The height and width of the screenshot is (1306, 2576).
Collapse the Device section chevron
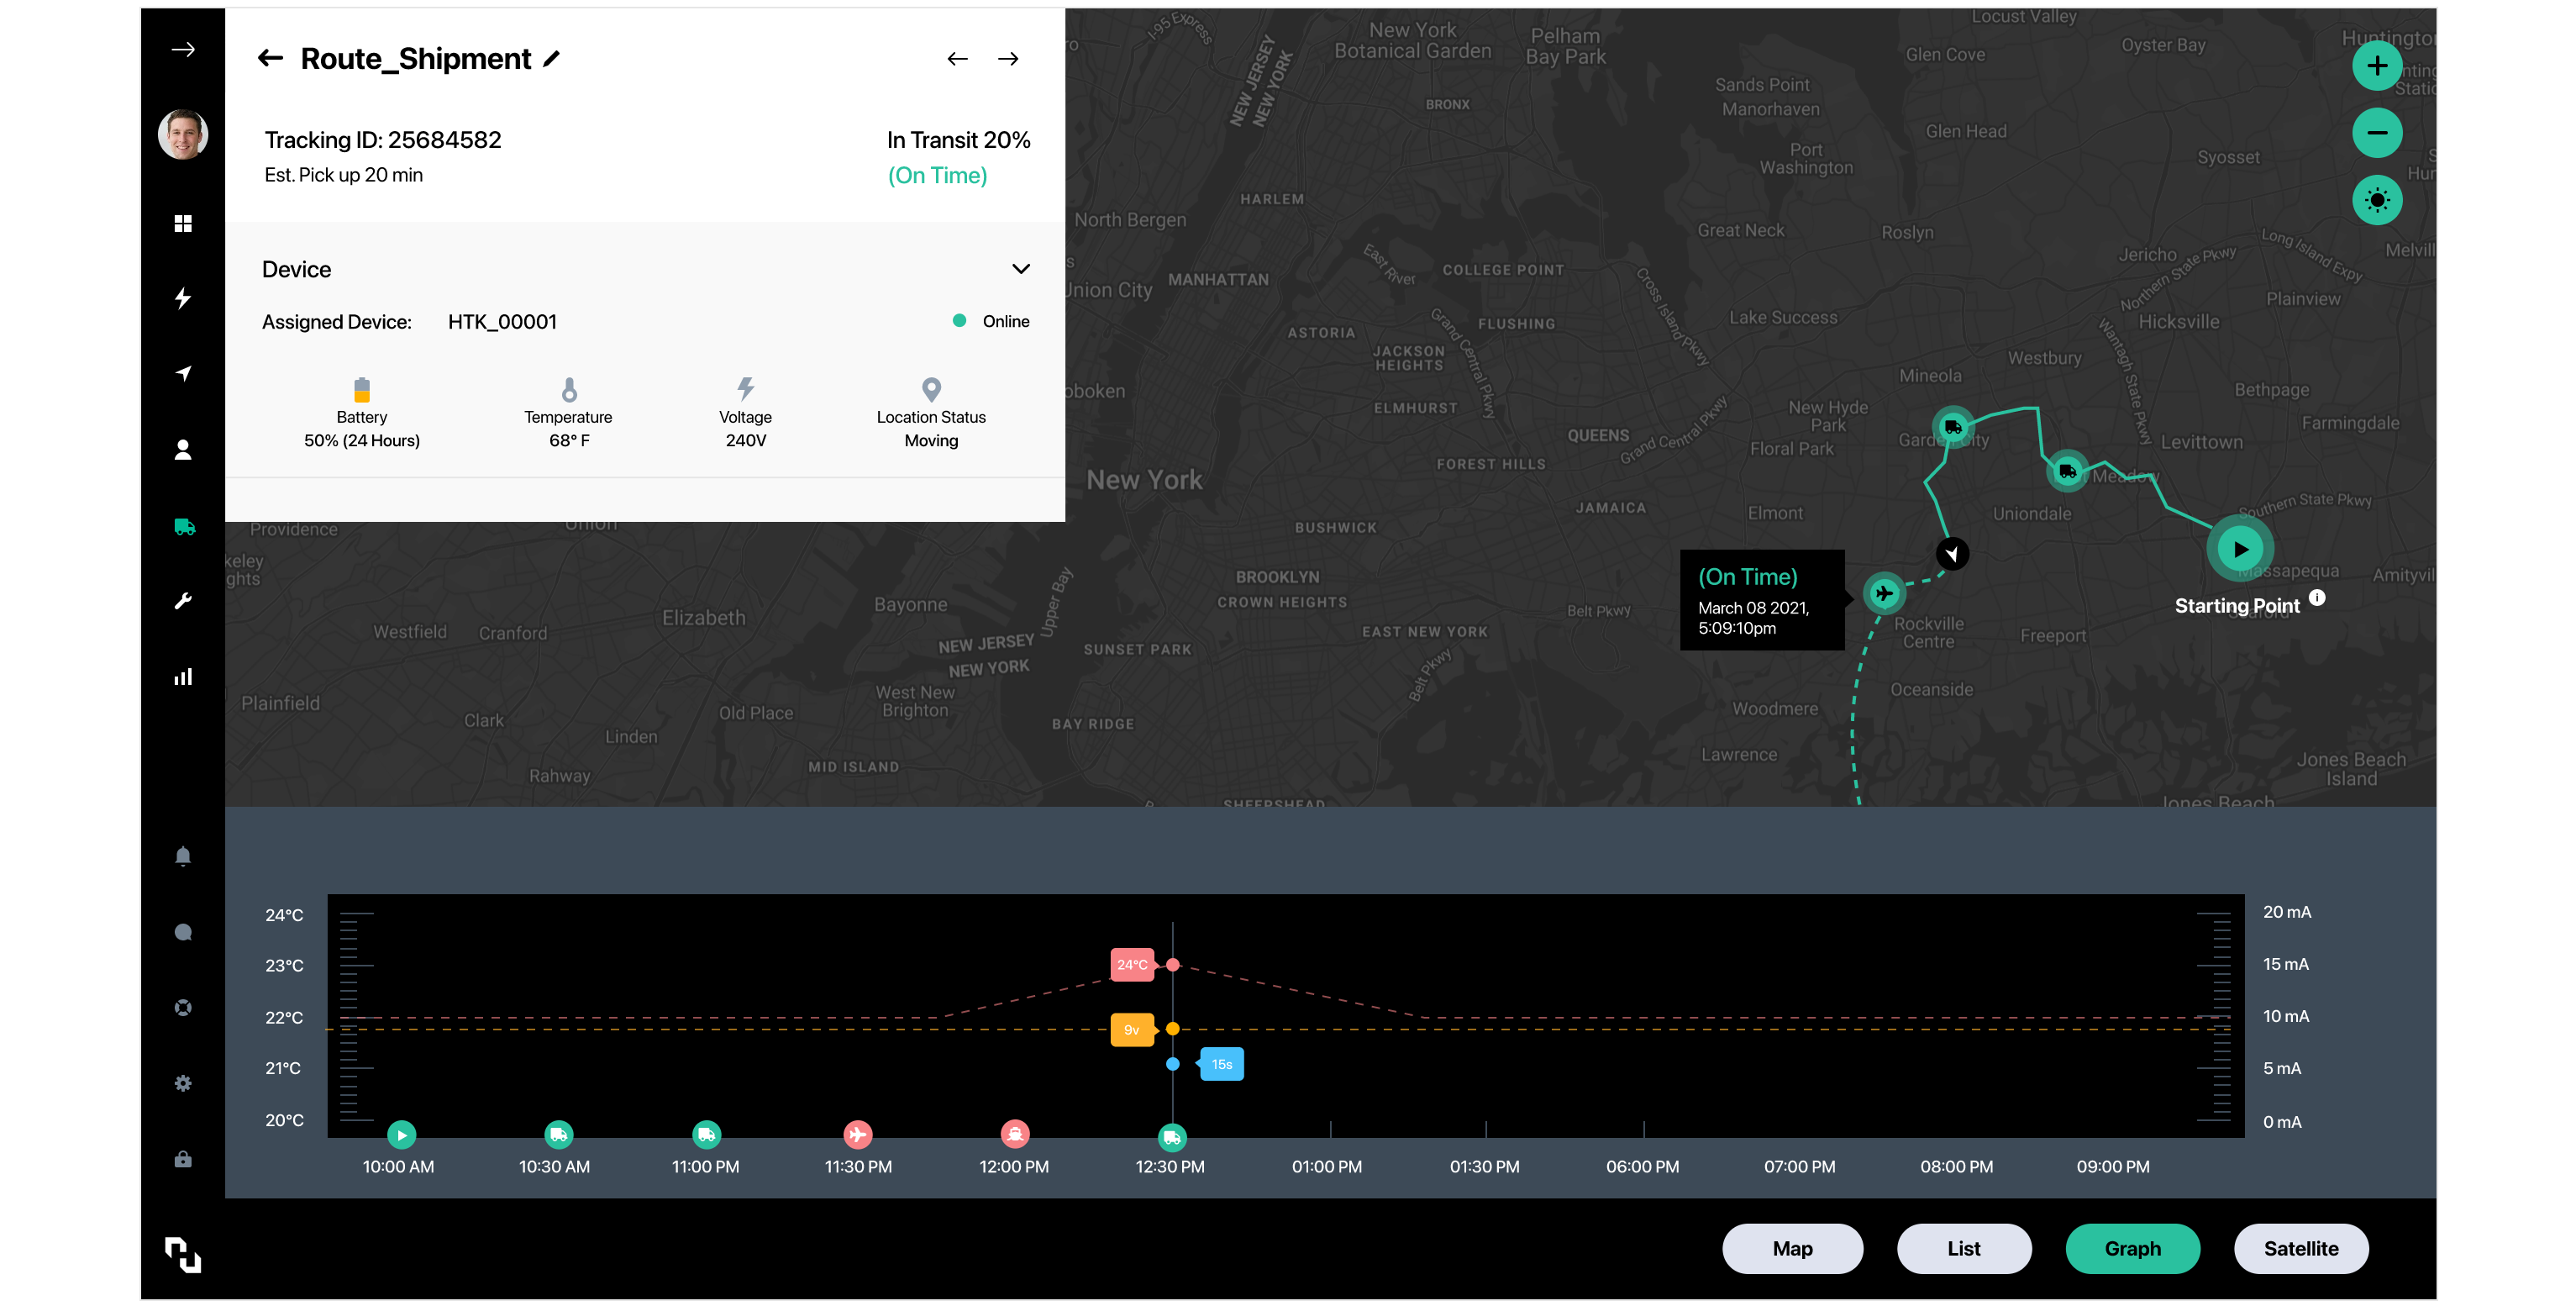[x=1020, y=269]
